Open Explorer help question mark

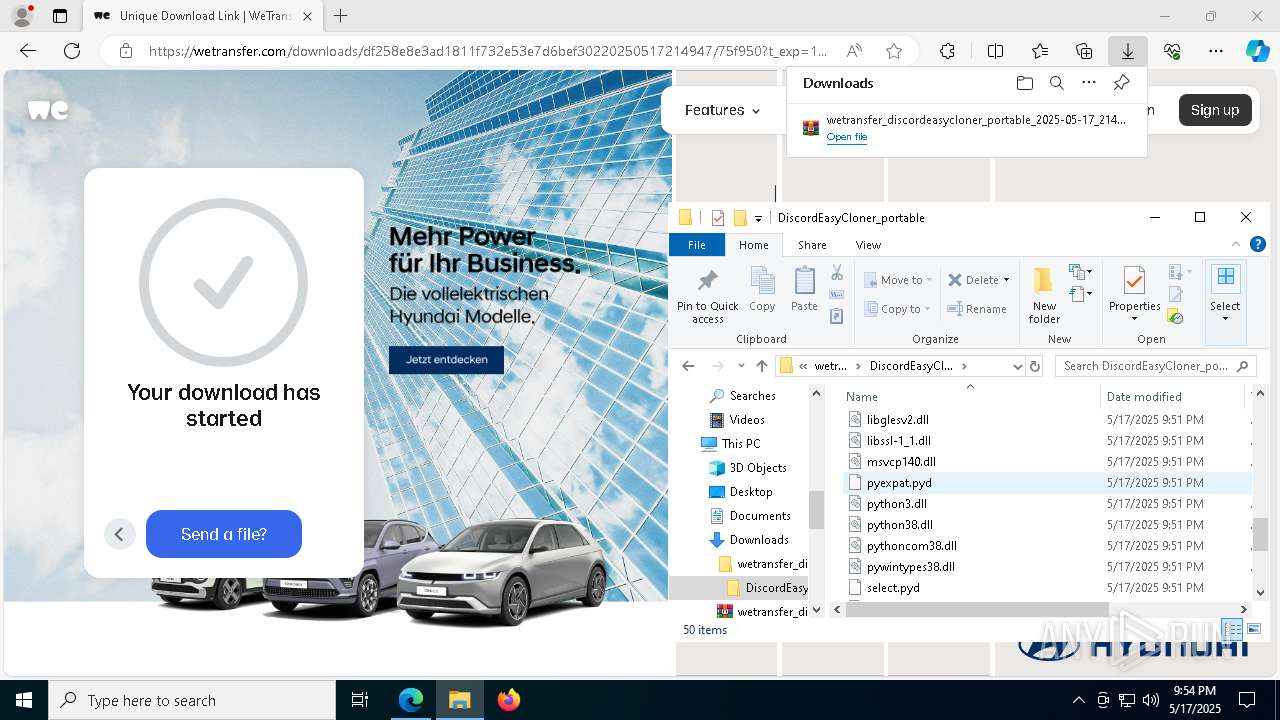(x=1258, y=244)
